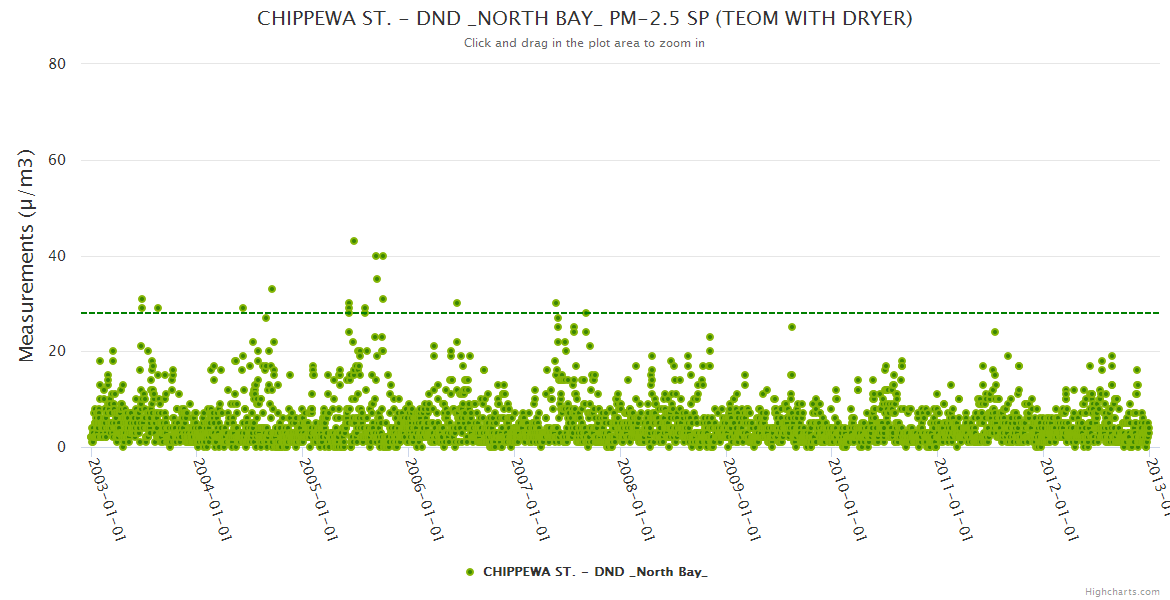This screenshot has width=1170, height=600.
Task: Click the 2005-01-01 x-axis label
Action: point(317,498)
